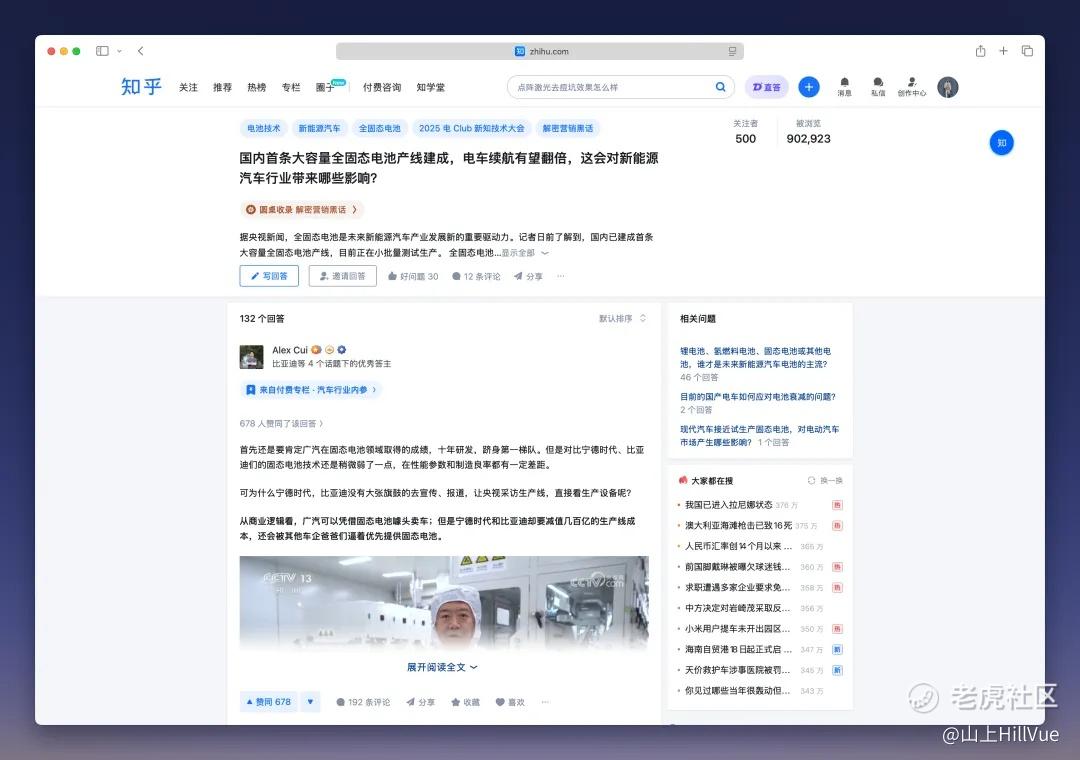Select the 全固态电池 topic tag
Screen dimensions: 1080x760
click(379, 128)
